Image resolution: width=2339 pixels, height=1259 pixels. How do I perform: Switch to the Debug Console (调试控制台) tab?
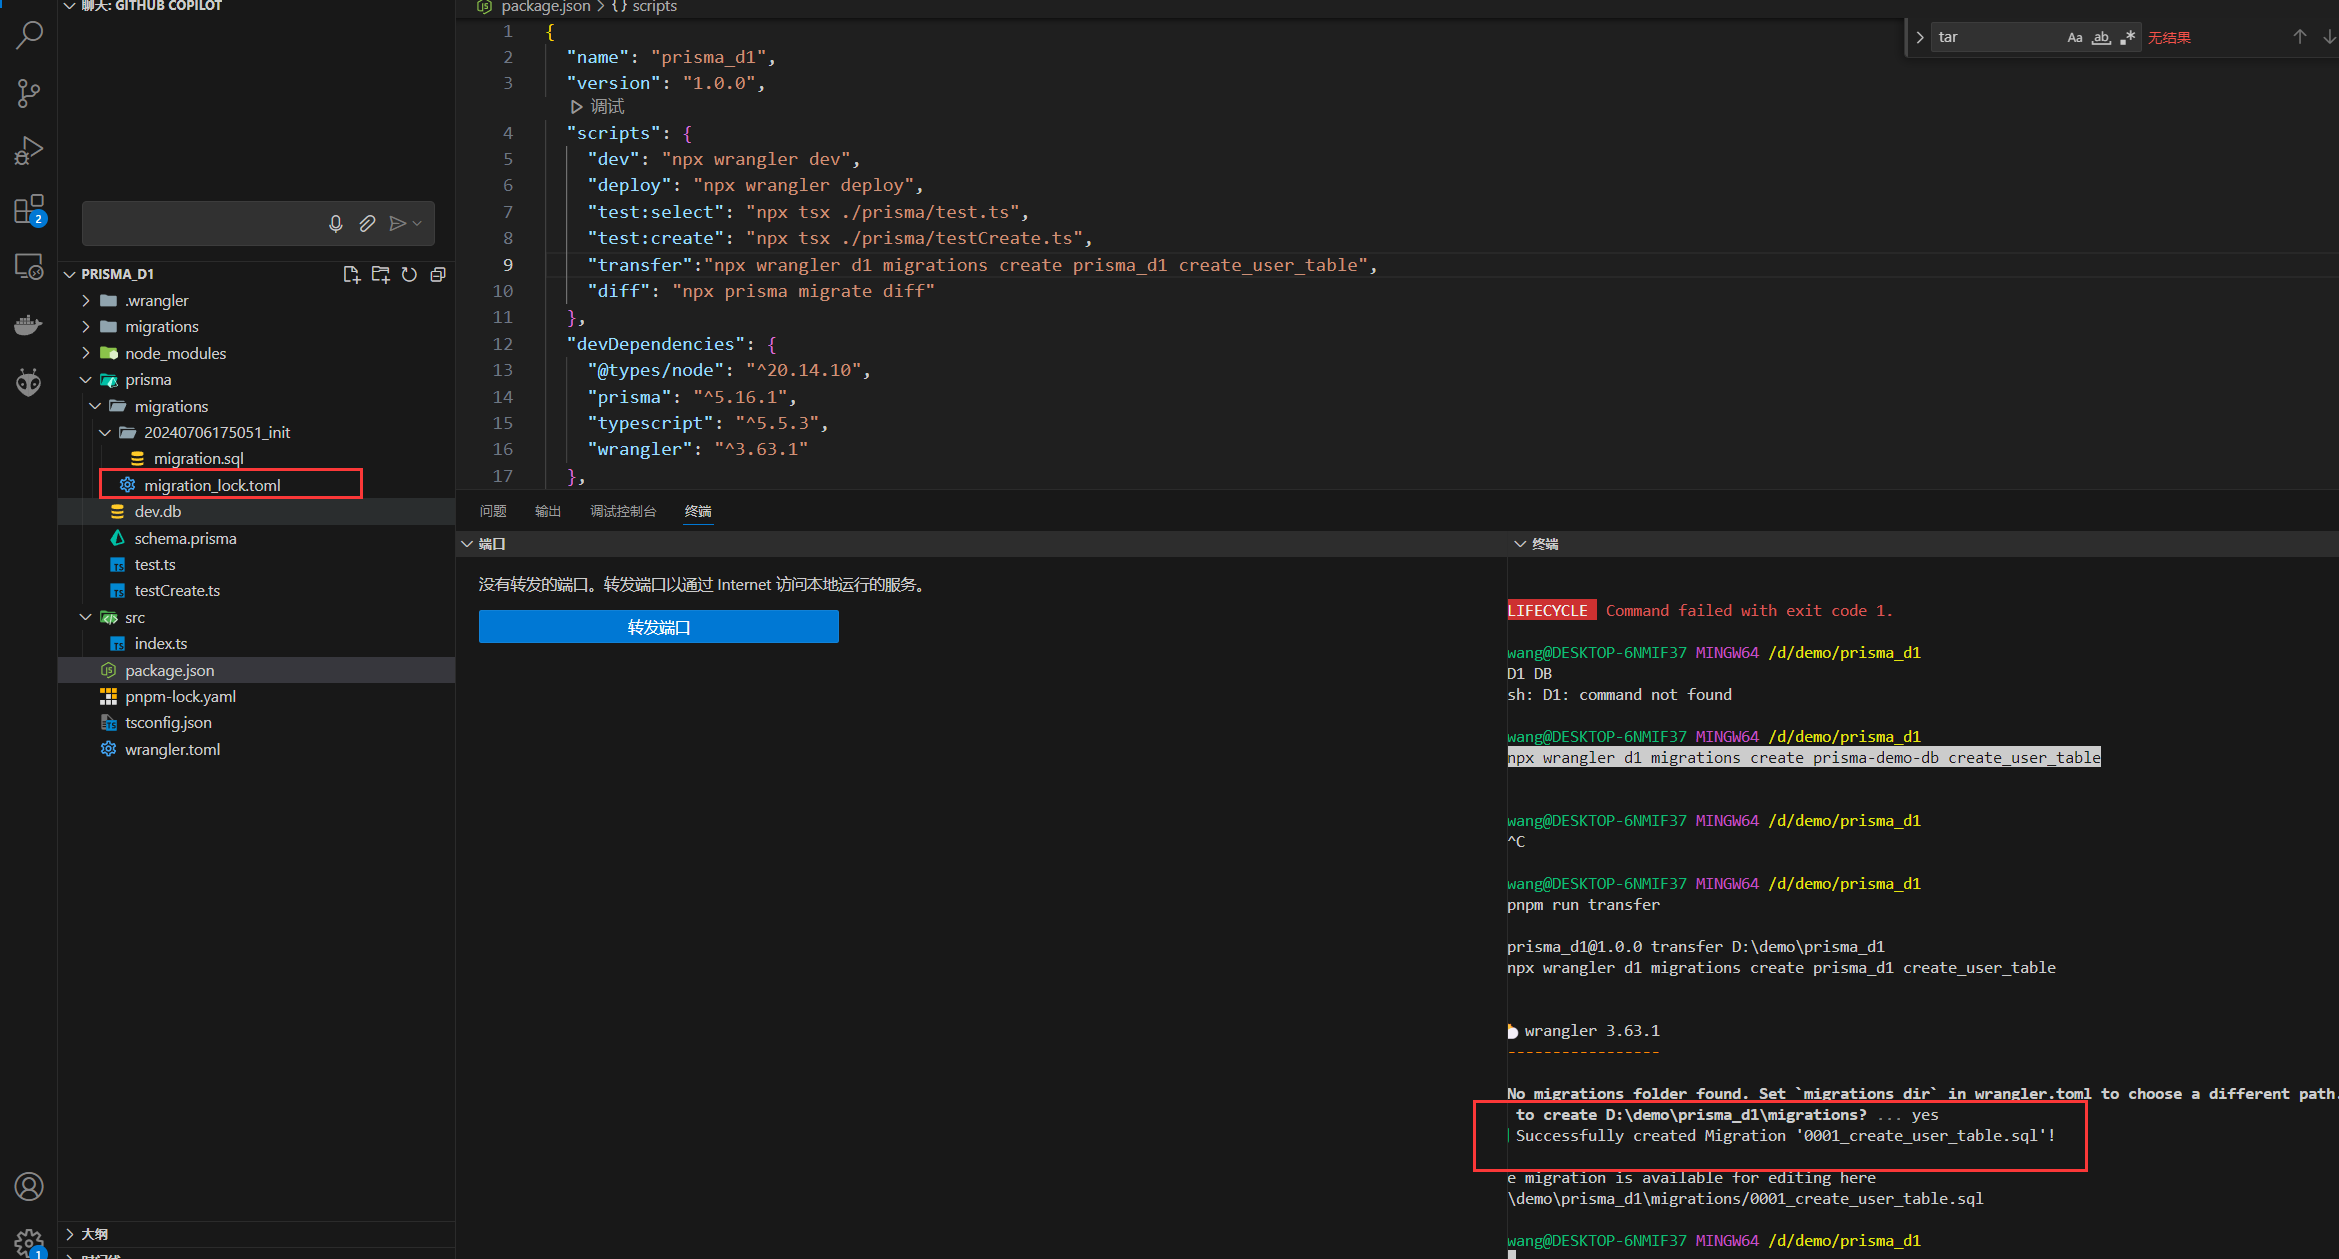tap(623, 512)
